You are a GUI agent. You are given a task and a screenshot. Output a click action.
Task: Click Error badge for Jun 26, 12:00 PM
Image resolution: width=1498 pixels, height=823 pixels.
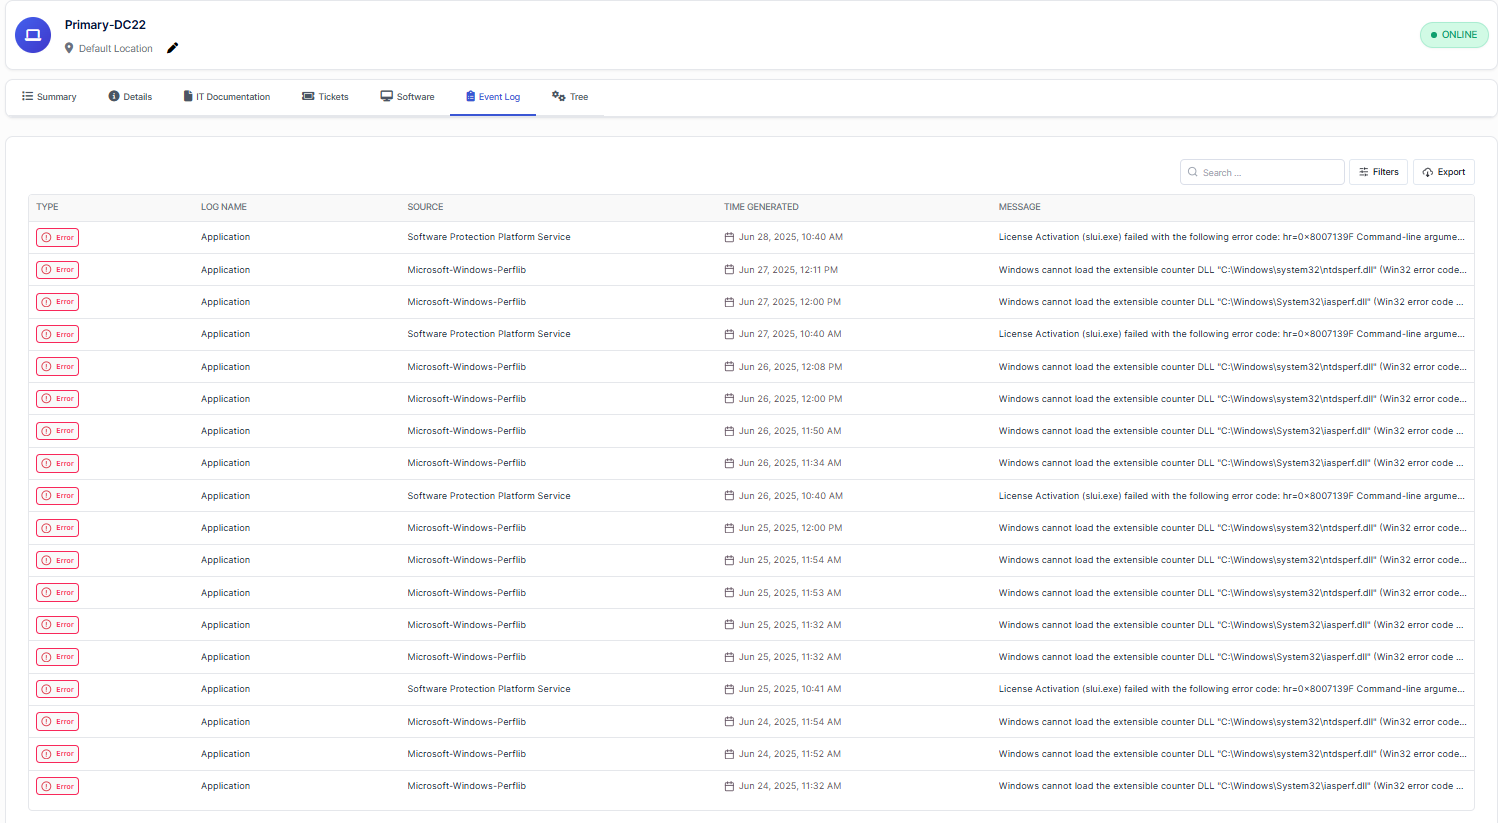57,399
